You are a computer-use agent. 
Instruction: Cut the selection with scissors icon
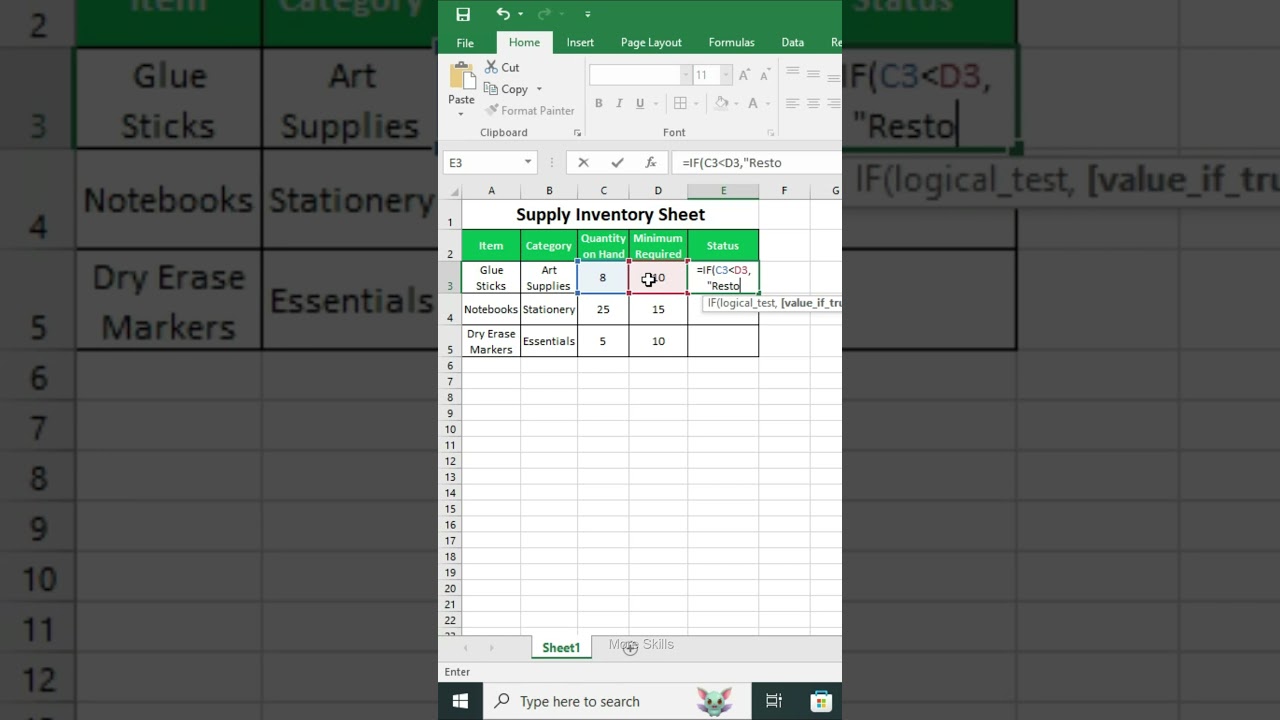point(502,67)
